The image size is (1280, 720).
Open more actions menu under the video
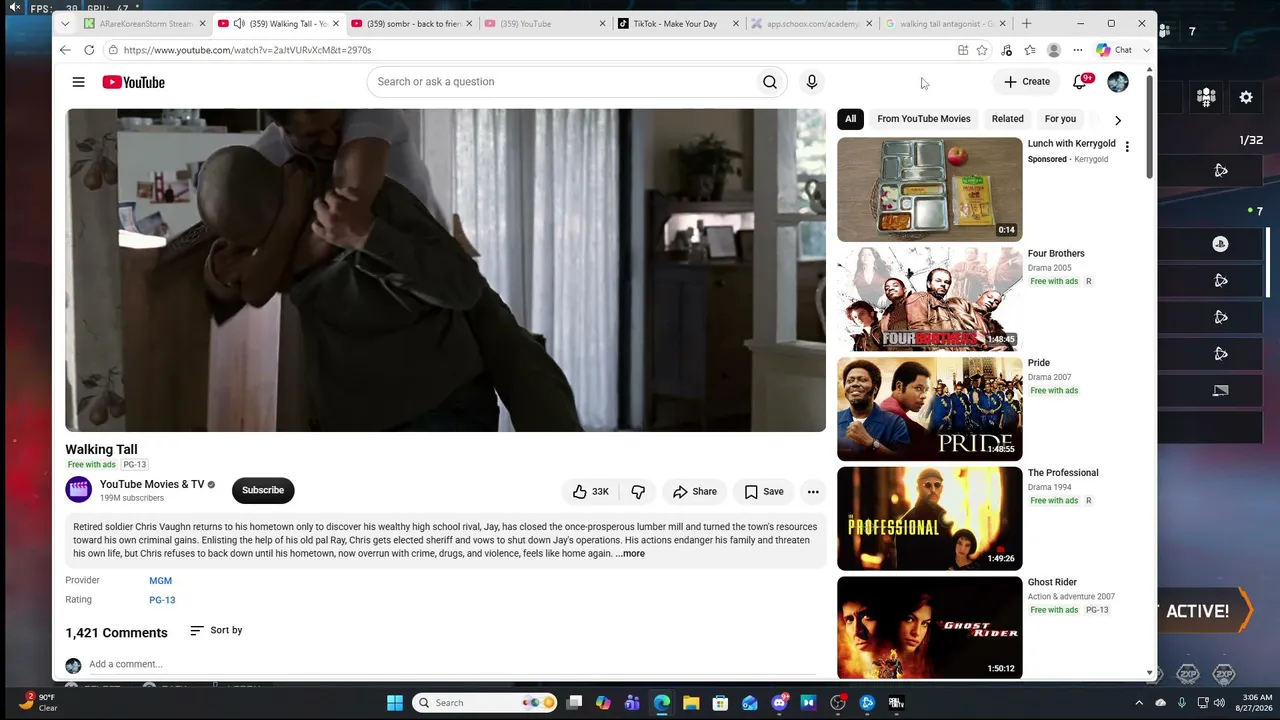point(813,492)
